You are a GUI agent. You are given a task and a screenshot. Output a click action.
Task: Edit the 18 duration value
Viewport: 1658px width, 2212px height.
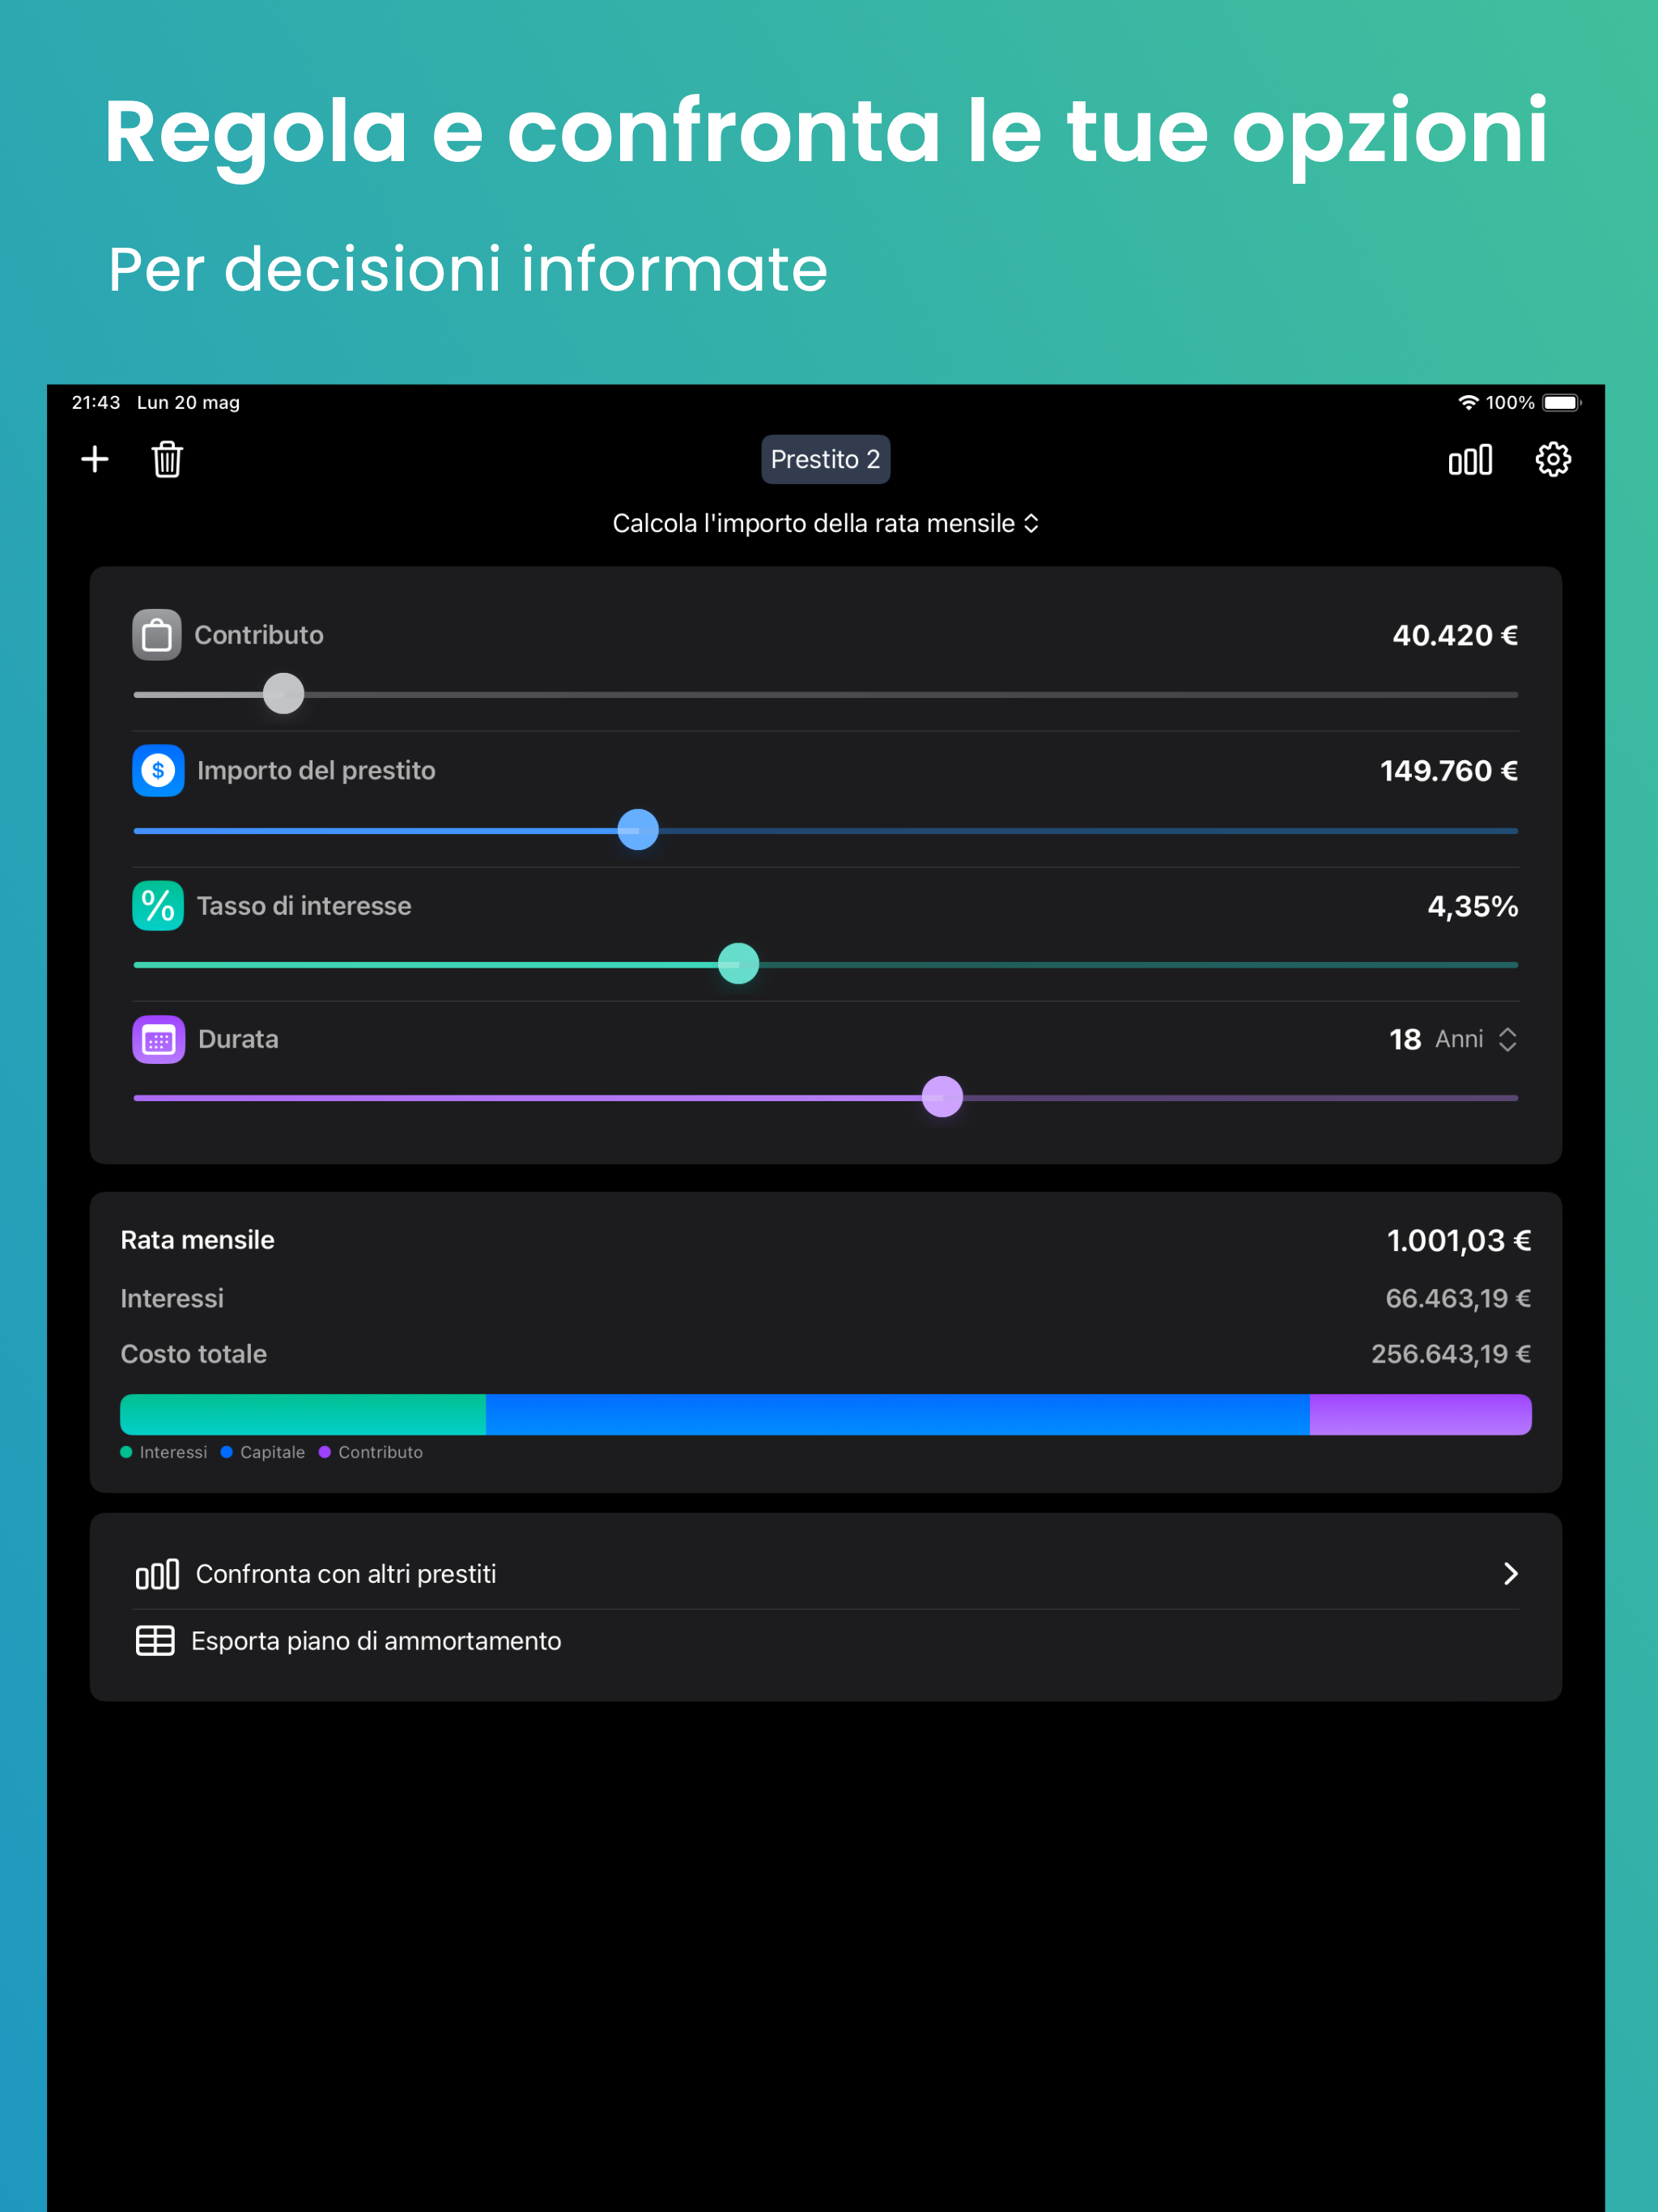click(1405, 1039)
